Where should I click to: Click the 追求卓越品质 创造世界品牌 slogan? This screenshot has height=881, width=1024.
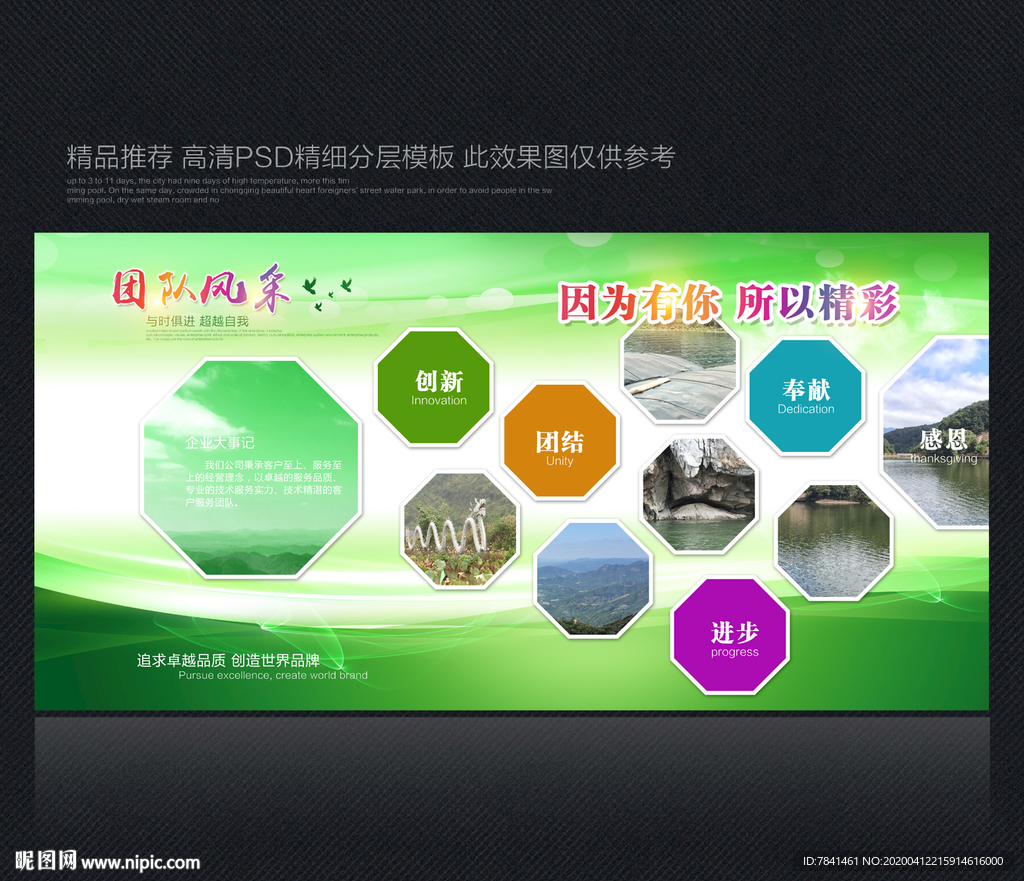[x=228, y=660]
